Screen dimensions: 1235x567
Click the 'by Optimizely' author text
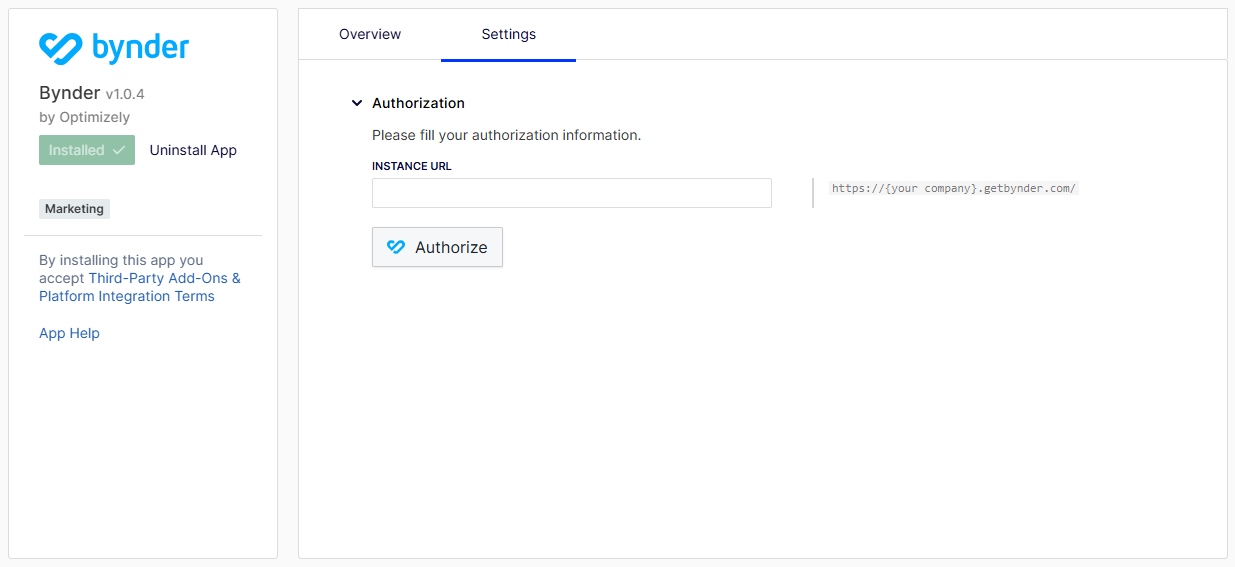pos(84,117)
